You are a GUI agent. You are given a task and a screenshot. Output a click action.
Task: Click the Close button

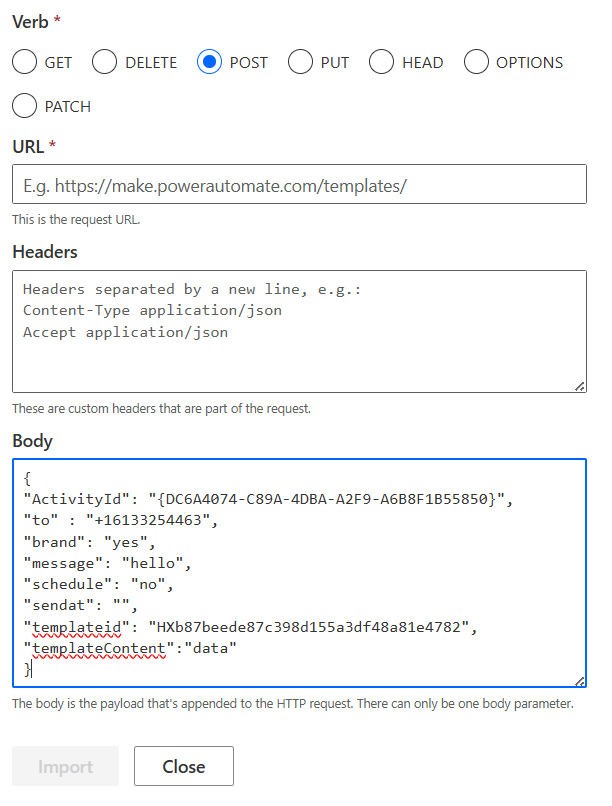pyautogui.click(x=183, y=767)
